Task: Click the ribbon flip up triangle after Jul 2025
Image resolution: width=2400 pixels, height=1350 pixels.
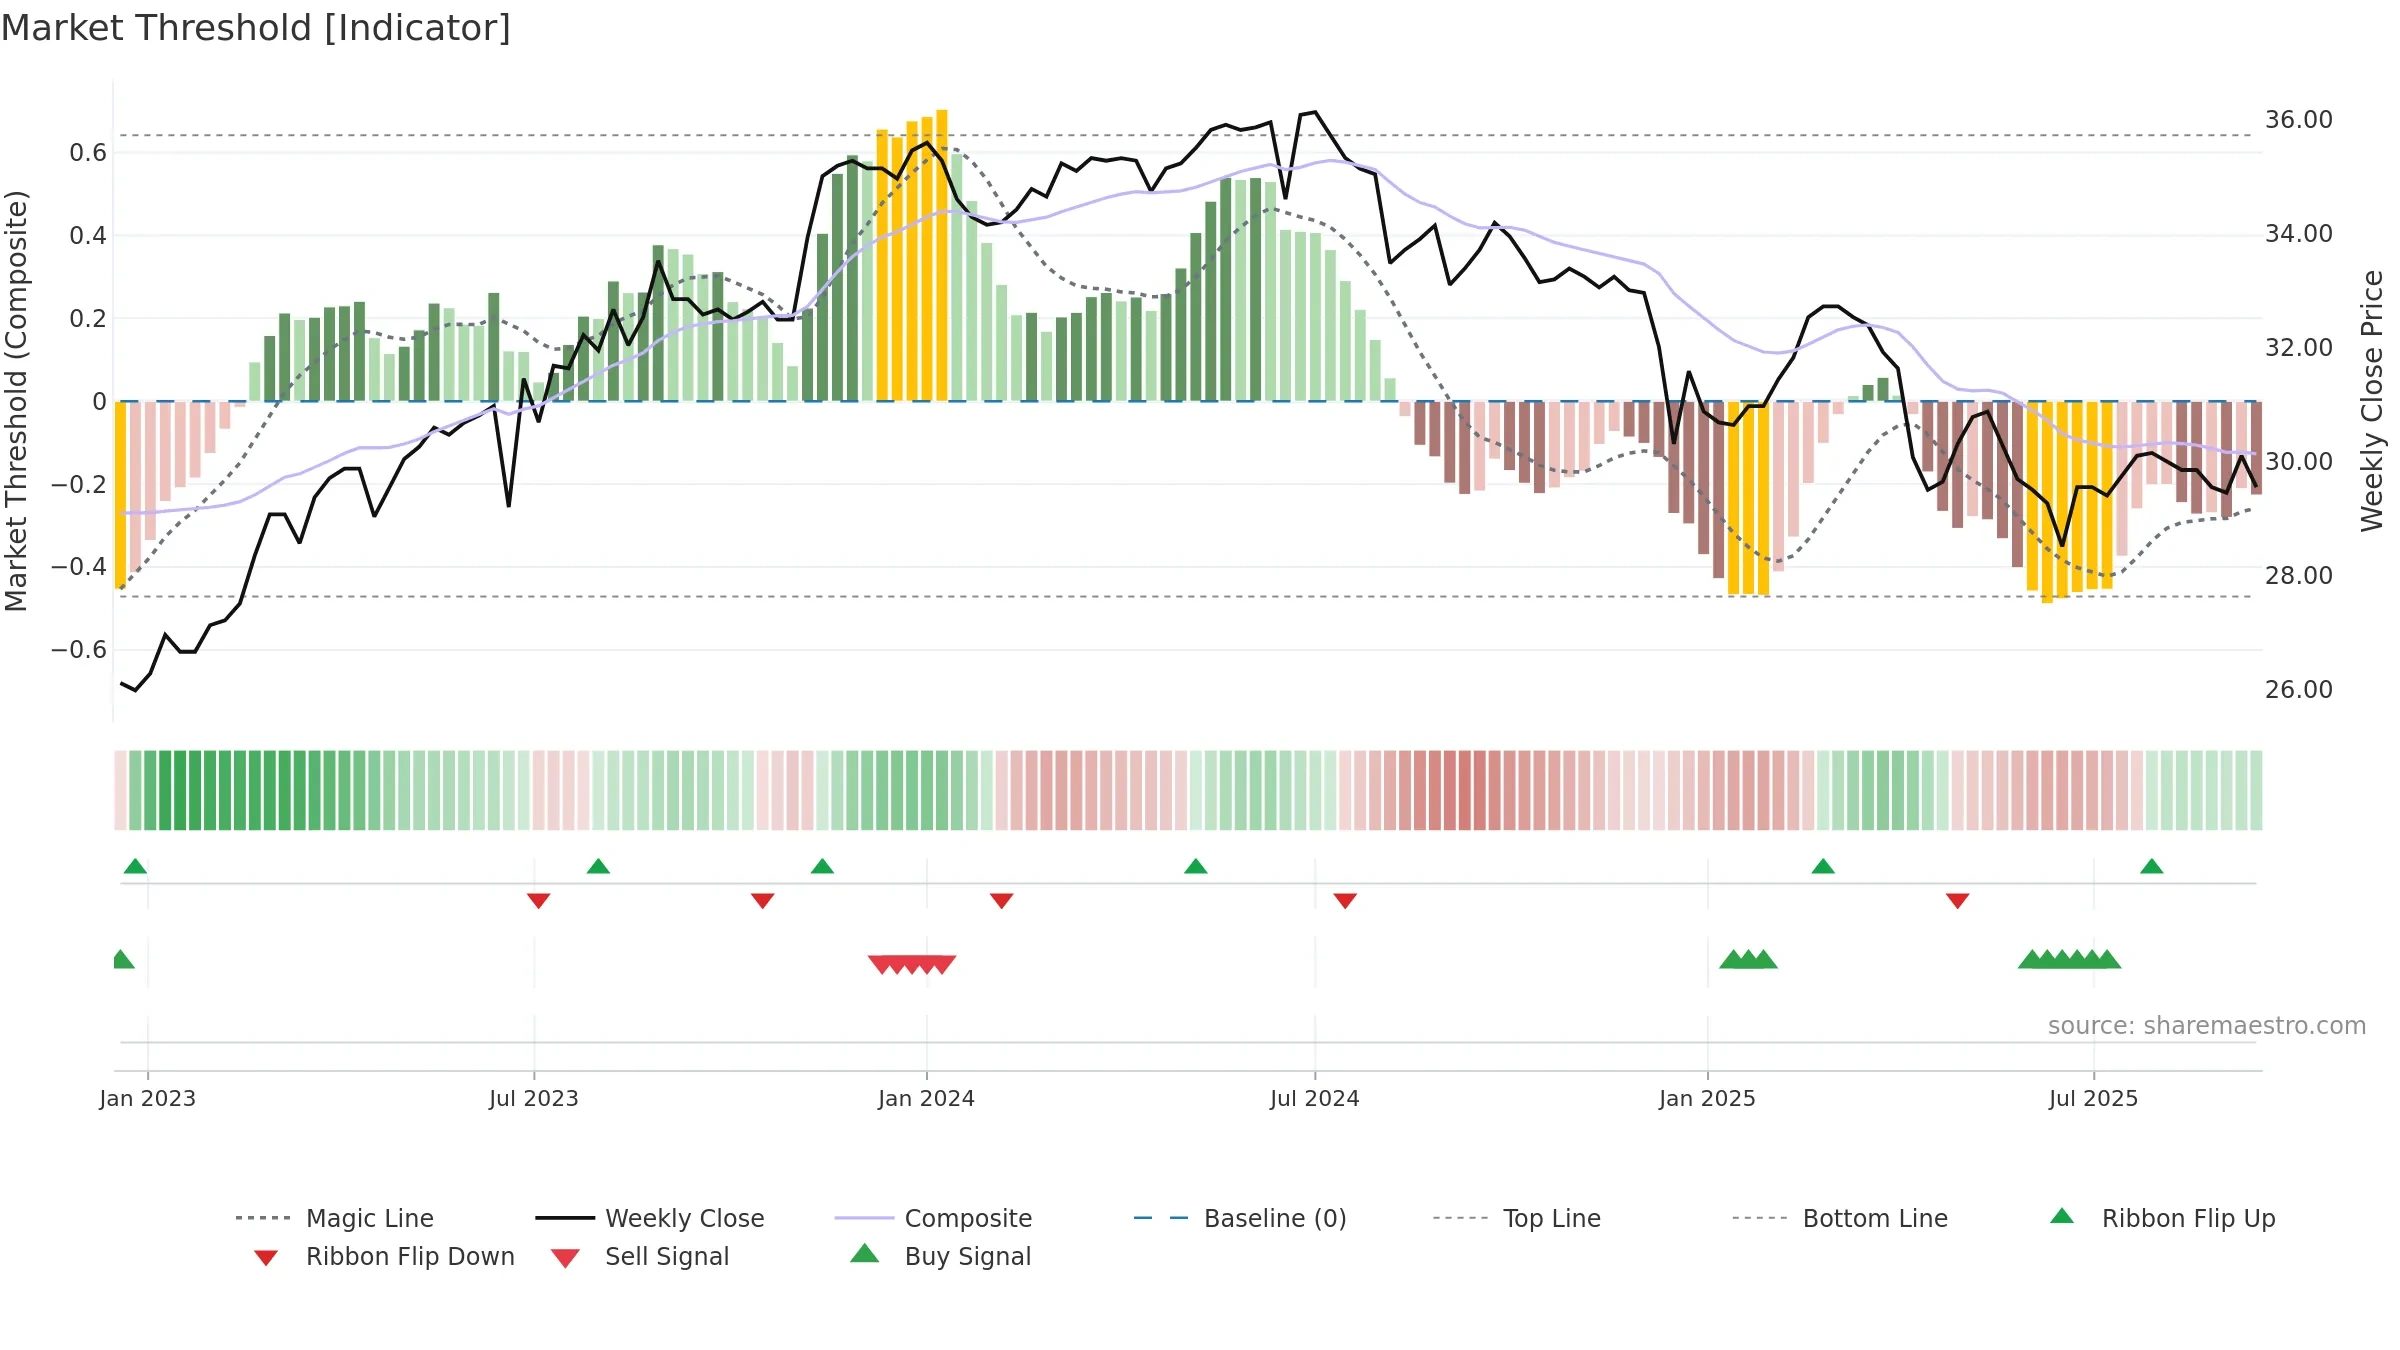Action: tap(2152, 866)
